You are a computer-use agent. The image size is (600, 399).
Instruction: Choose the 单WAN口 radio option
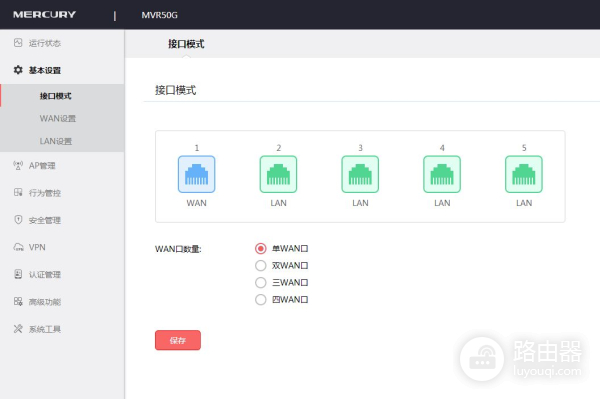point(261,249)
